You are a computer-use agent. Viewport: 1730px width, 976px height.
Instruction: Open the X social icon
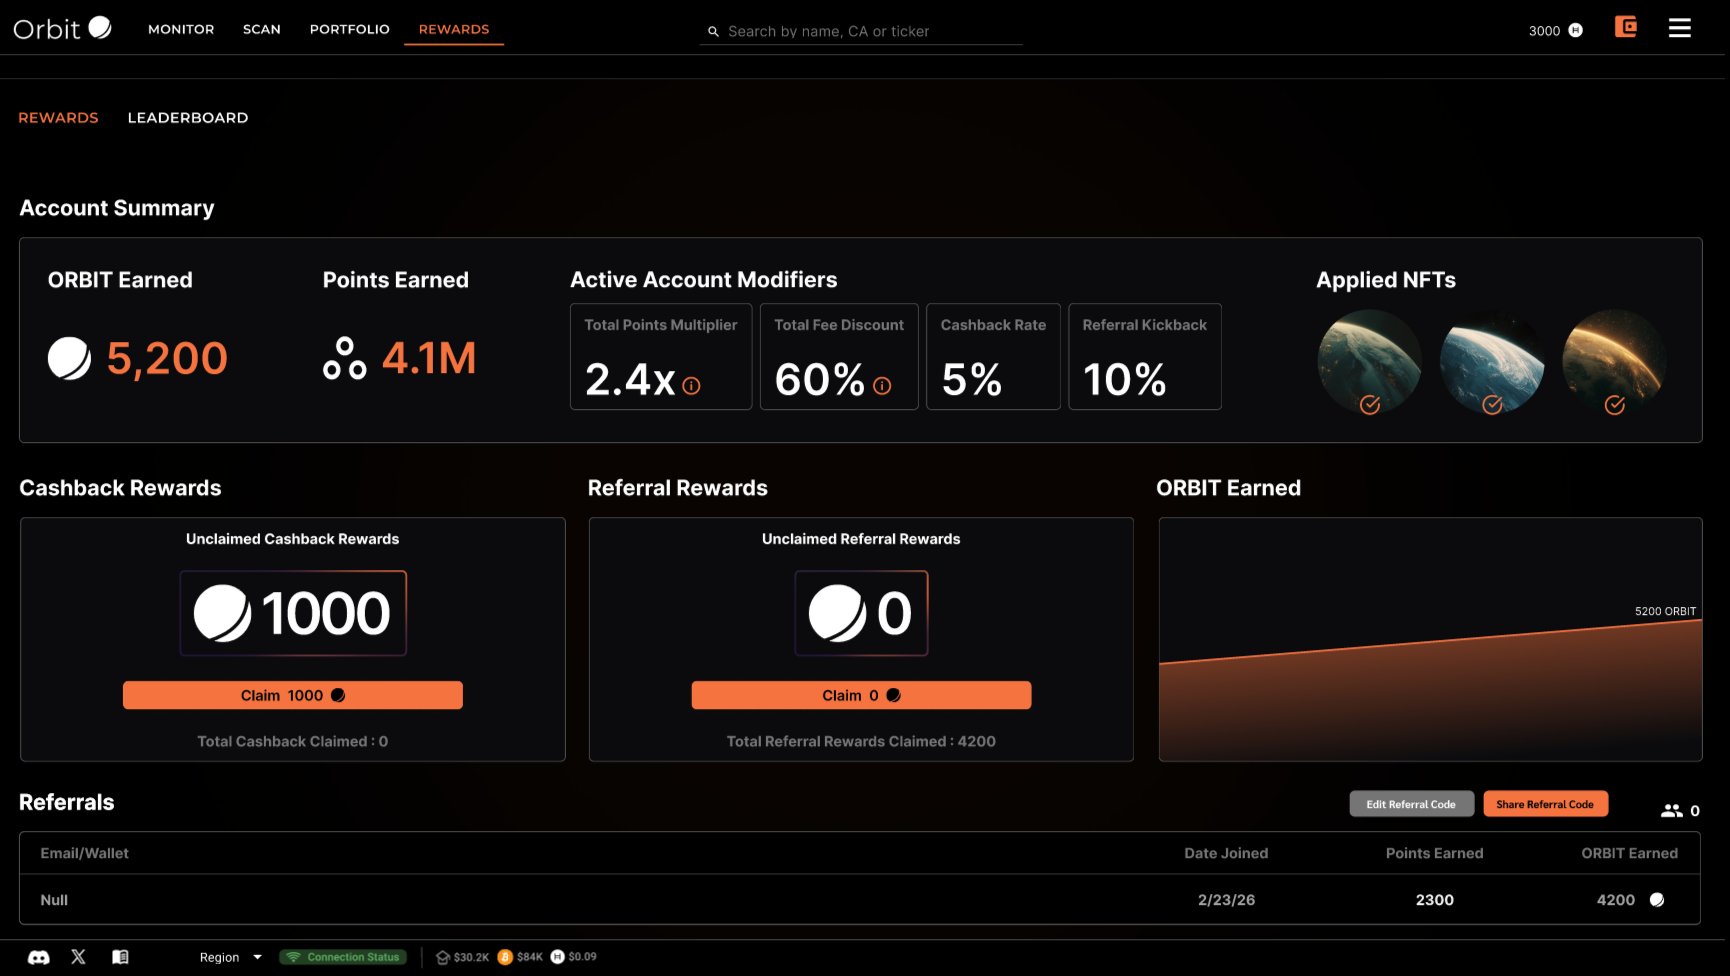pos(79,957)
